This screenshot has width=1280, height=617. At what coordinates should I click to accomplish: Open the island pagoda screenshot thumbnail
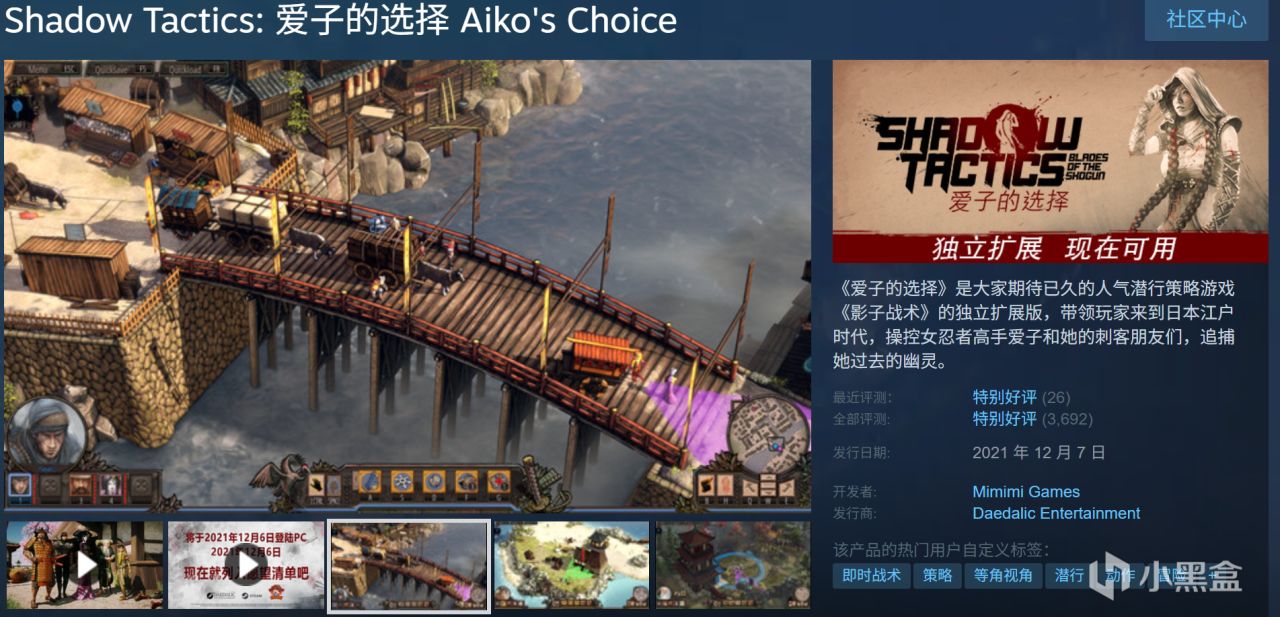click(571, 565)
